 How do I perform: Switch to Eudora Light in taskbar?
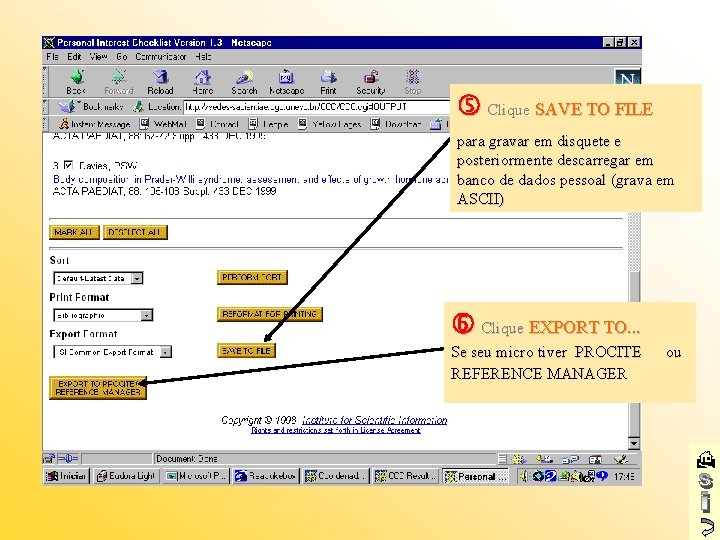point(127,476)
